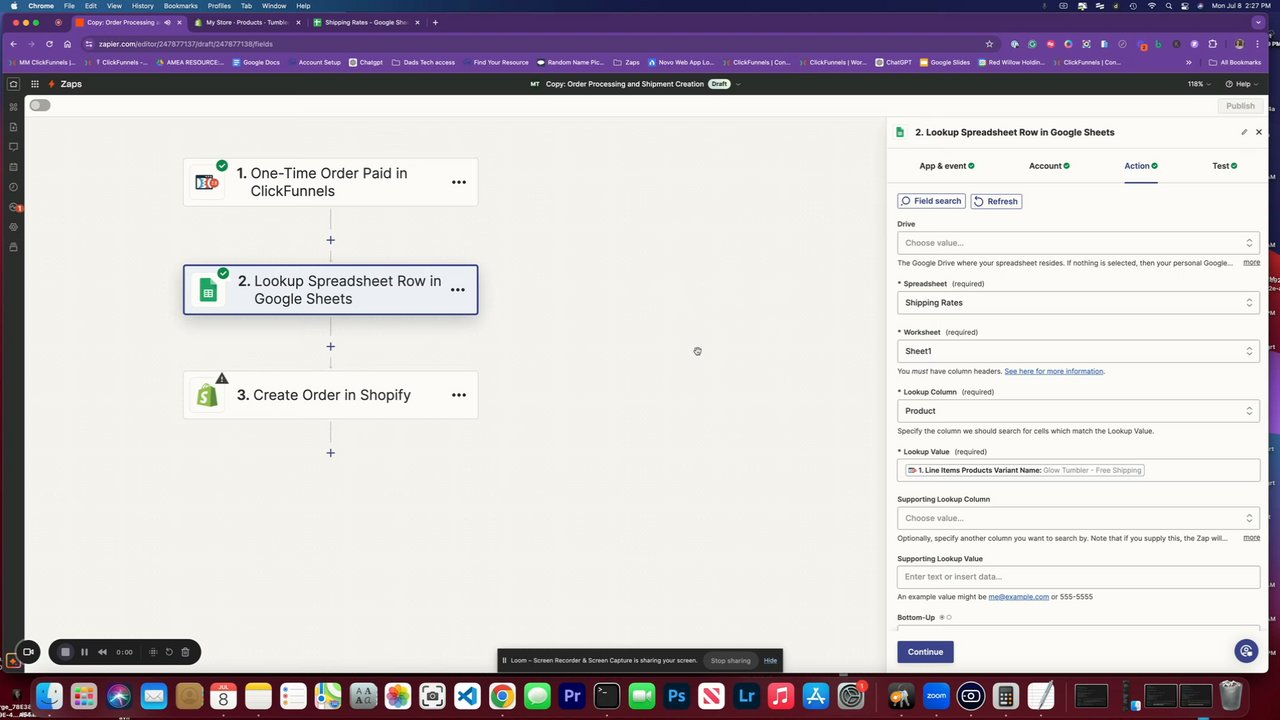This screenshot has height=720, width=1280.
Task: Click the Field search button
Action: (x=931, y=201)
